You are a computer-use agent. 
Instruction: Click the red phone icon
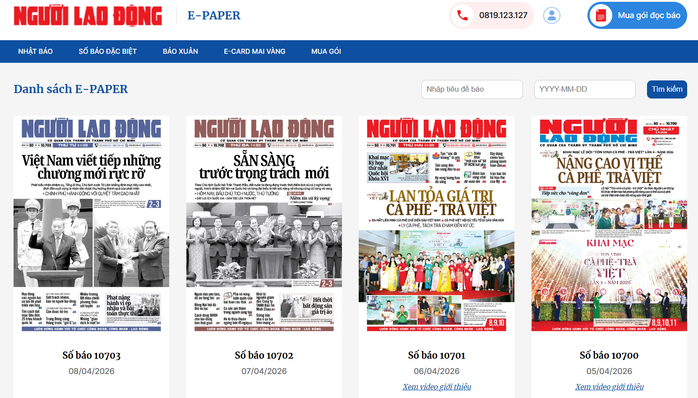(463, 16)
